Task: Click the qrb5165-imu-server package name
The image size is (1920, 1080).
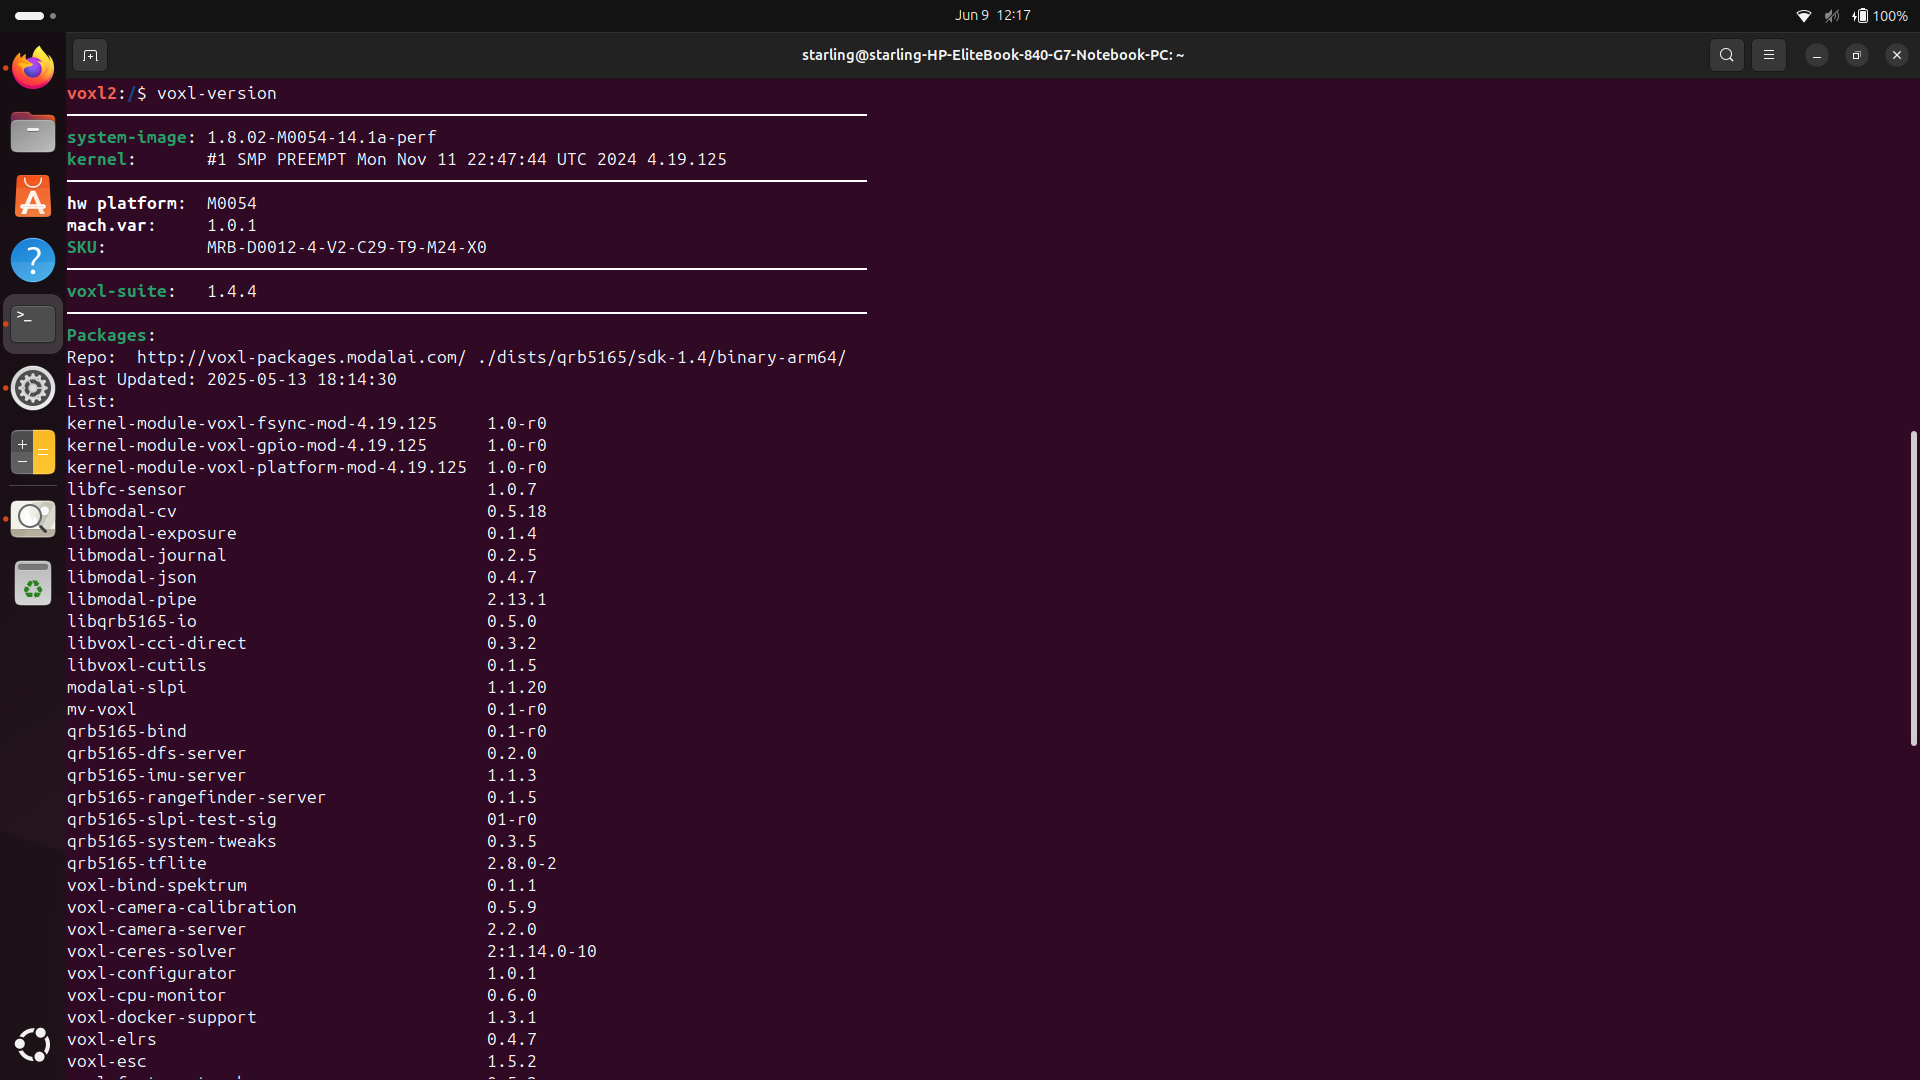Action: [x=157, y=775]
